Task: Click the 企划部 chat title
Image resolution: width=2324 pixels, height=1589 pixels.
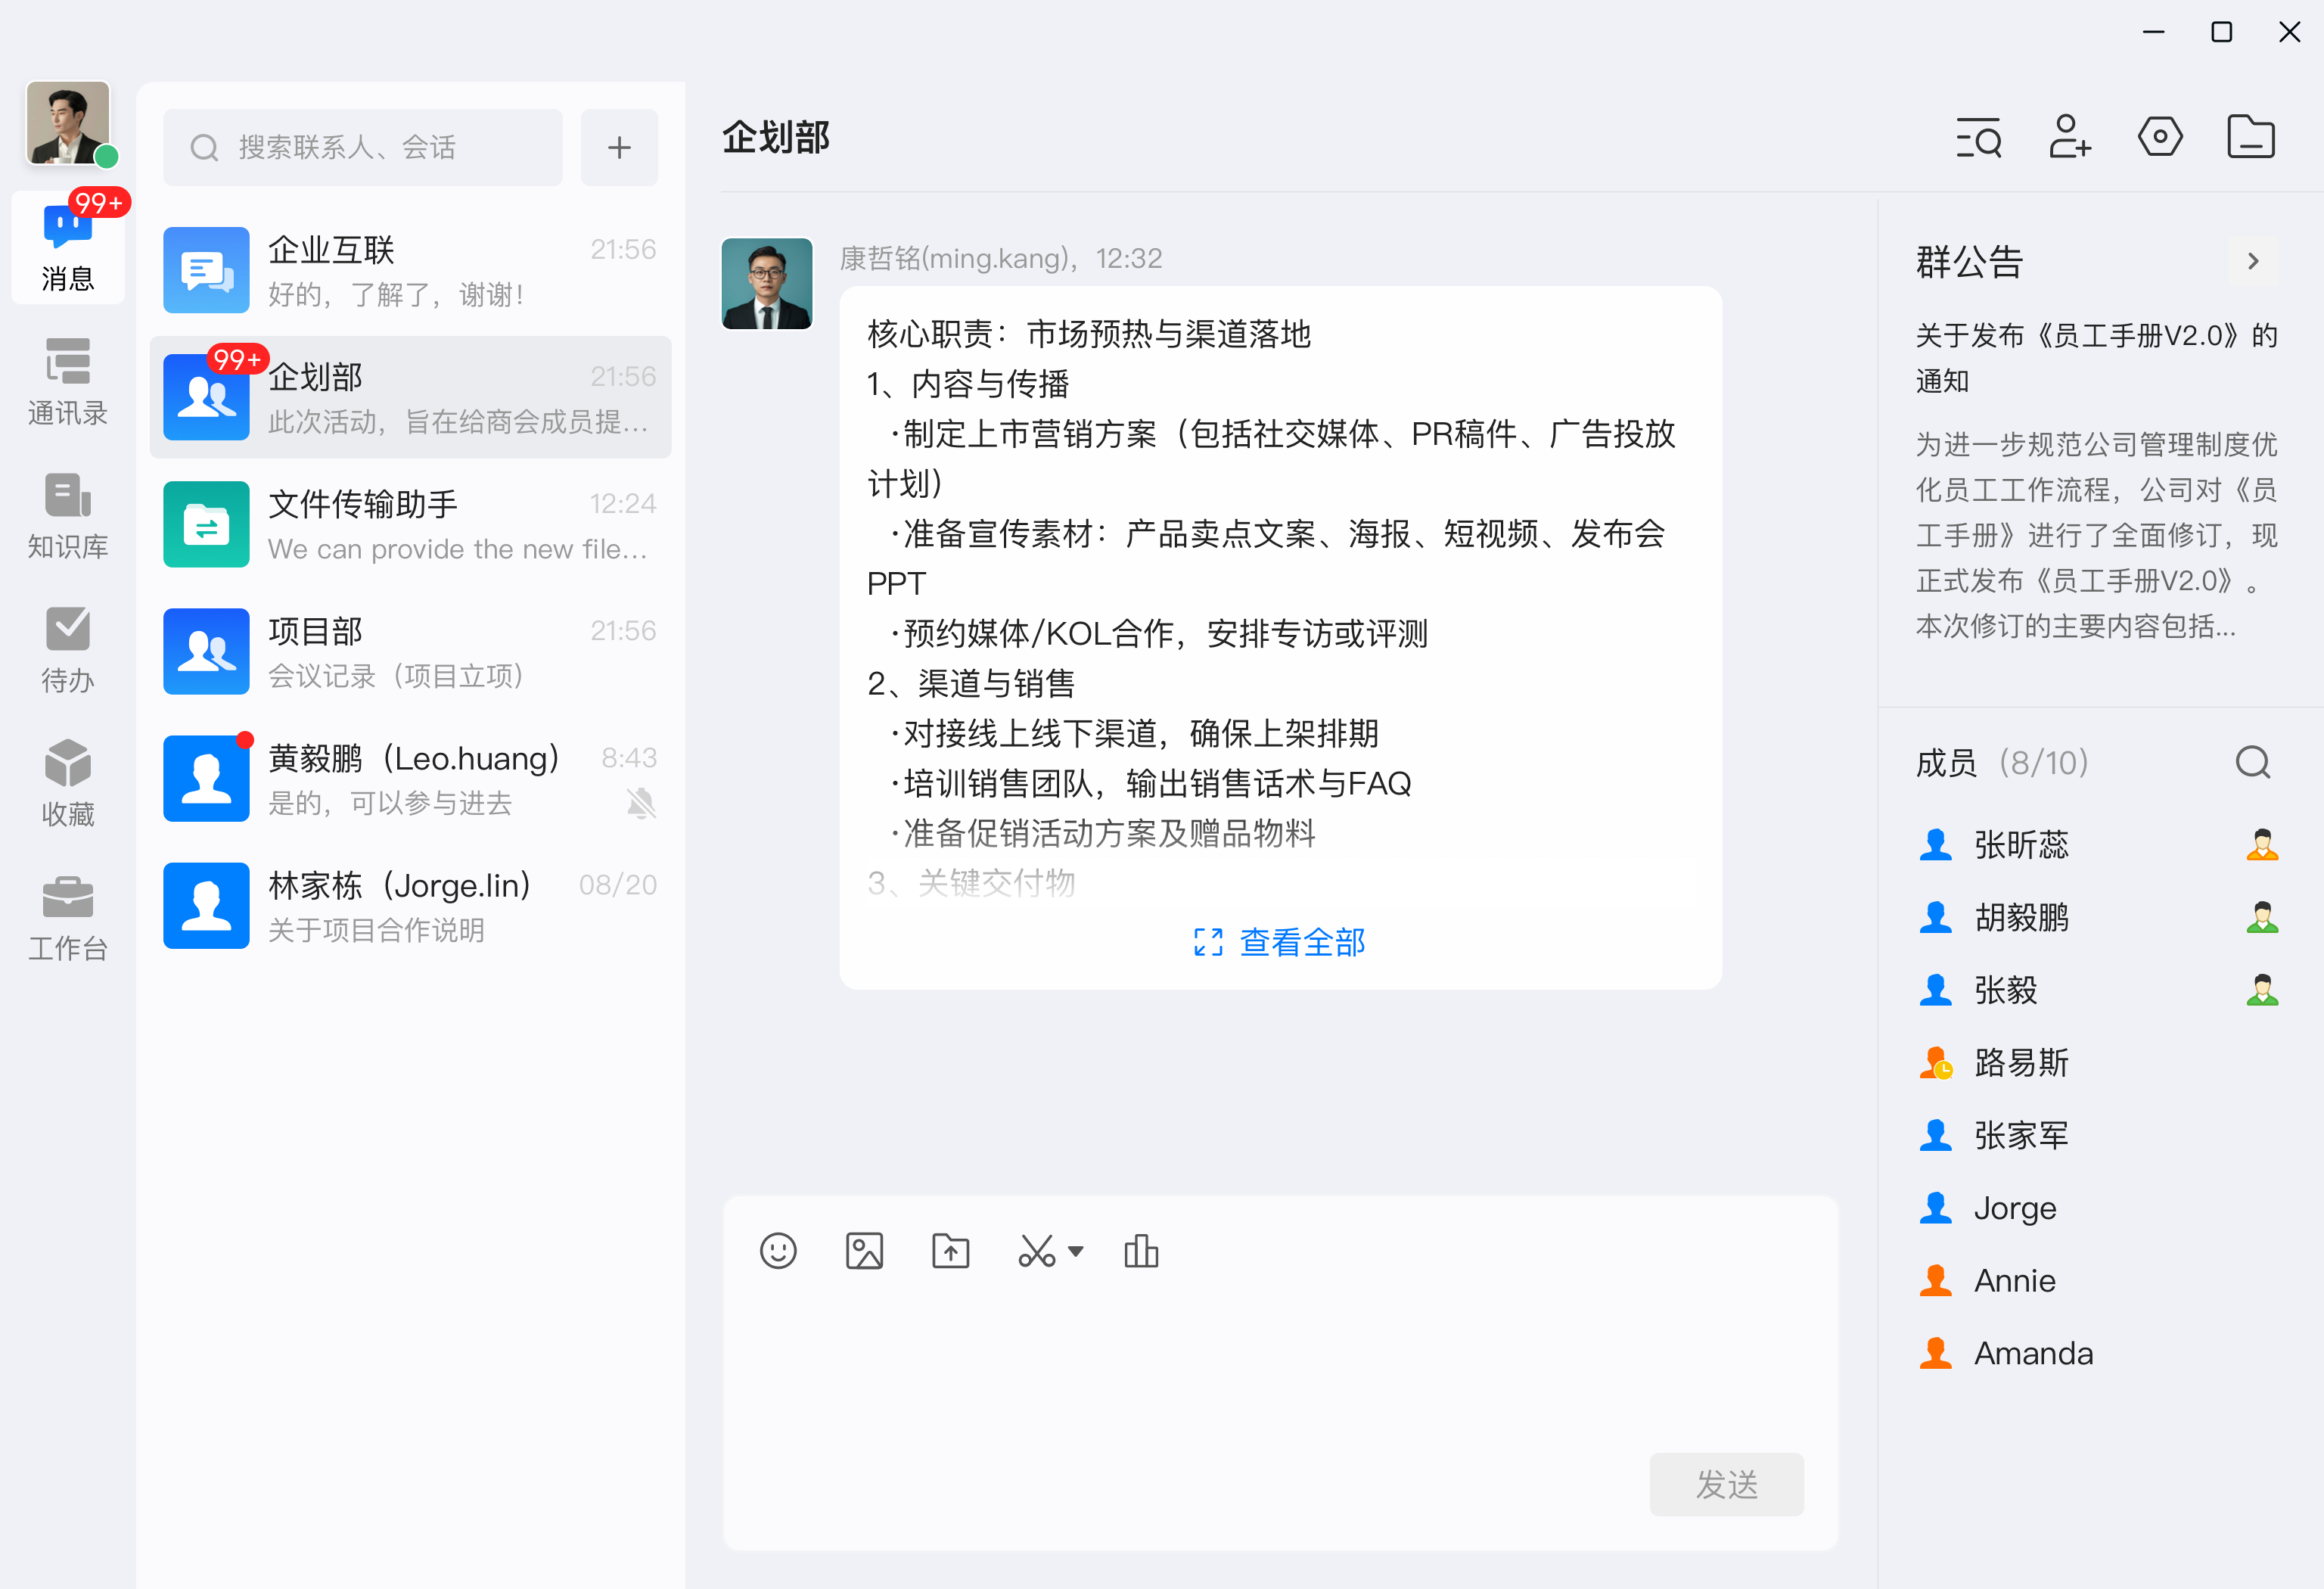Action: (776, 137)
